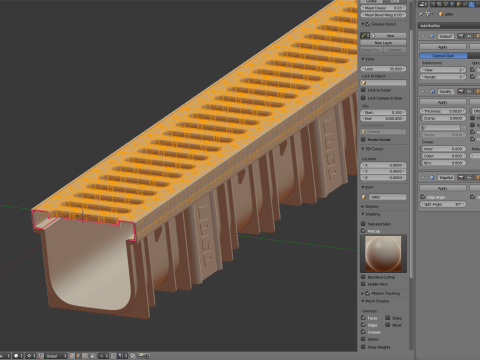Adjust Solidify Clamp slider
Screen dimensions: 480x360
[443, 118]
